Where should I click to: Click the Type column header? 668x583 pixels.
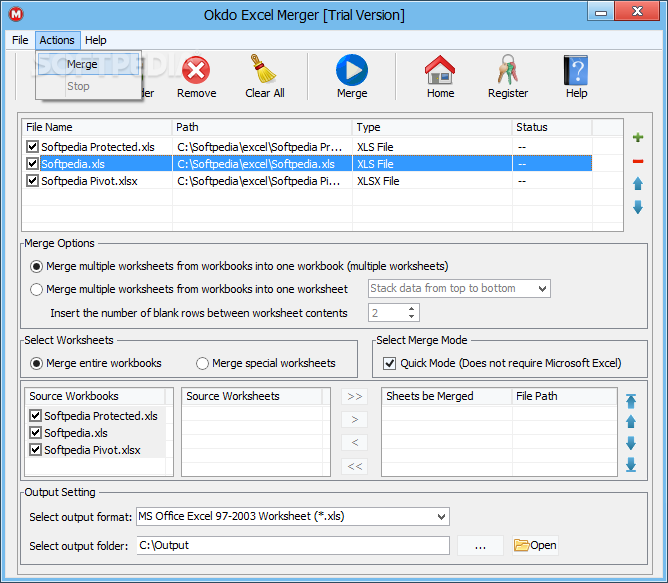click(432, 127)
